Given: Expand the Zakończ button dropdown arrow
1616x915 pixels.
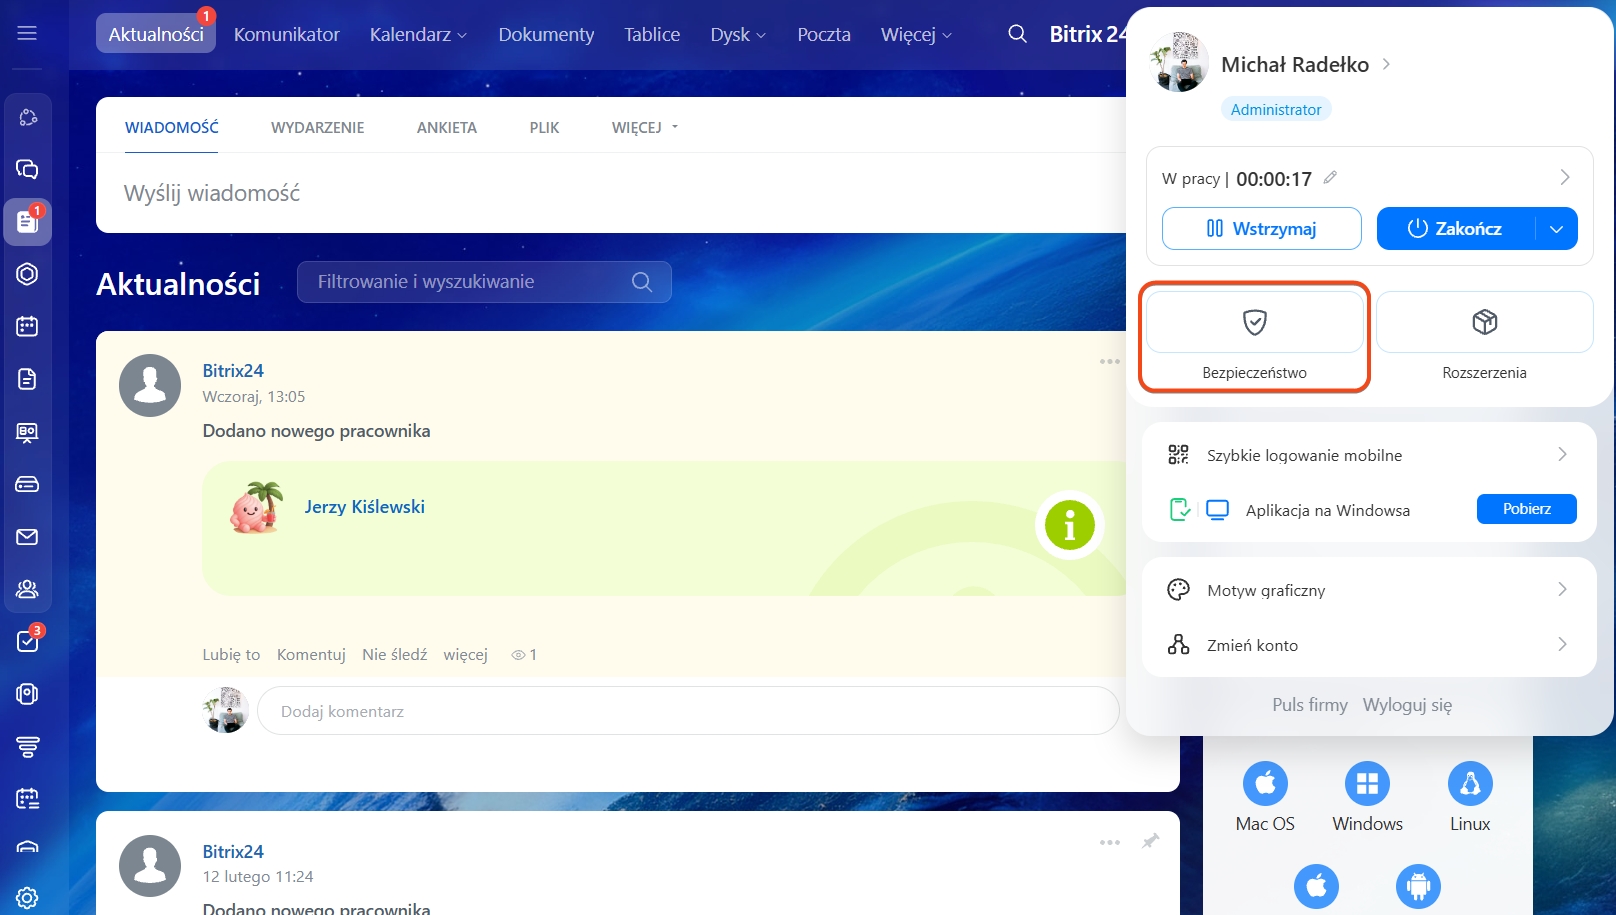Looking at the screenshot, I should pyautogui.click(x=1556, y=229).
